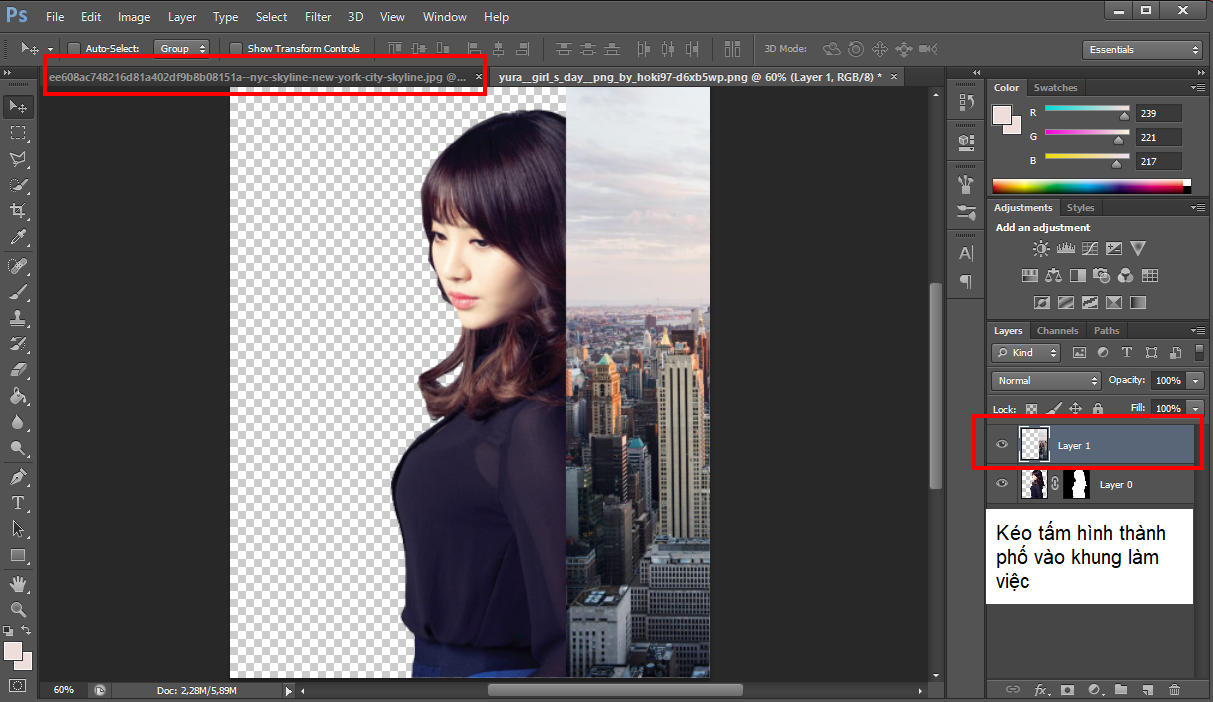Screen dimensions: 1213x702
Task: Select the Zoom tool in toolbar
Action: (x=18, y=608)
